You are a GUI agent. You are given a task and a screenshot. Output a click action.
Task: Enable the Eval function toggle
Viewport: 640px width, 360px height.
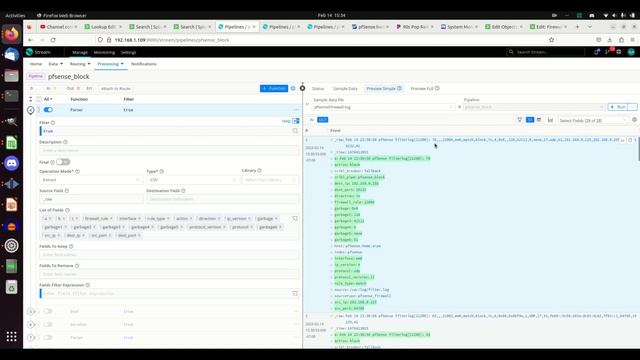click(x=48, y=311)
